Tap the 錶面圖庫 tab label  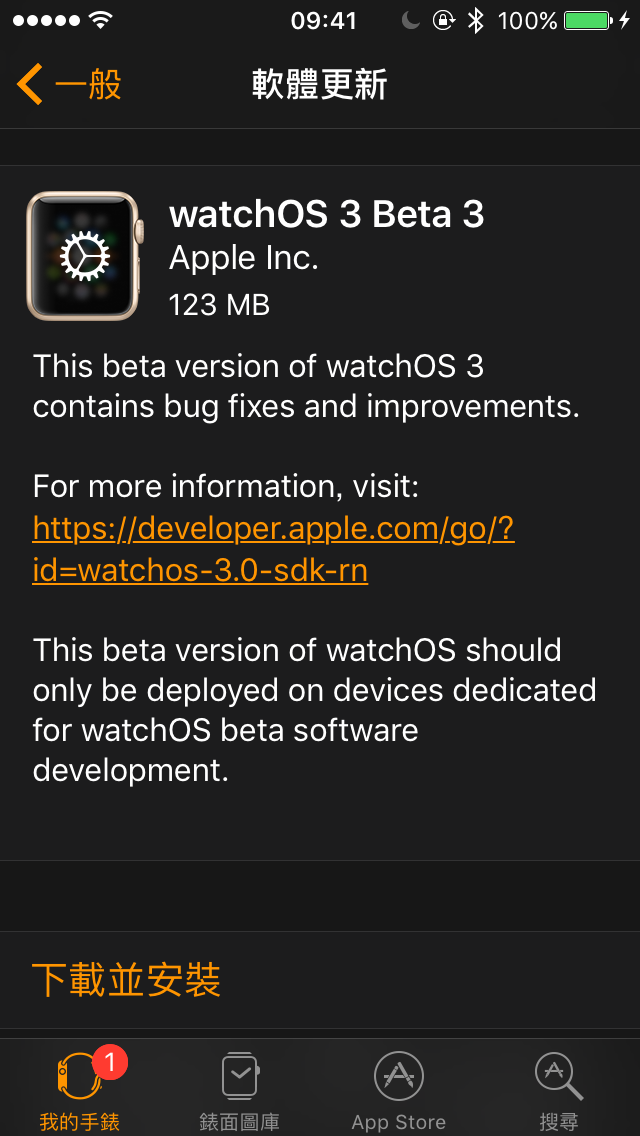click(240, 1122)
